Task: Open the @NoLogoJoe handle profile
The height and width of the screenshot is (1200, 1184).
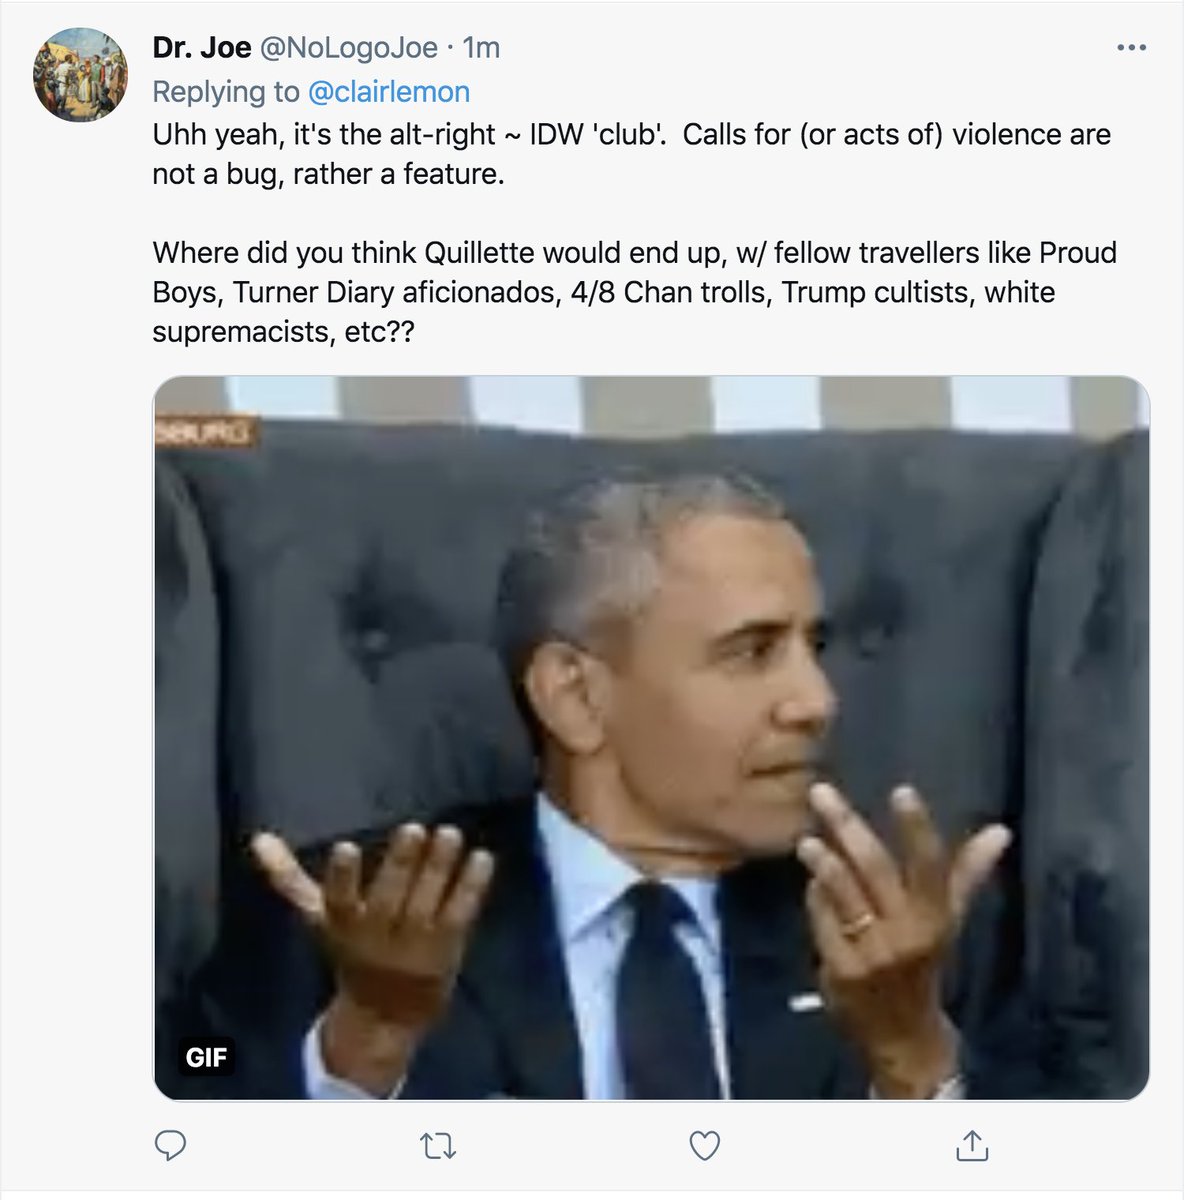Action: point(349,48)
